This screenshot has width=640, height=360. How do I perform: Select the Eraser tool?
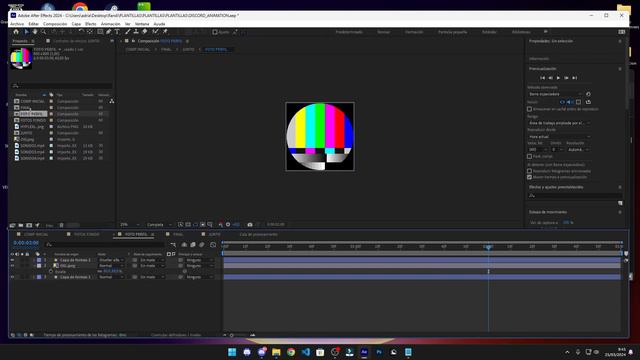click(144, 31)
